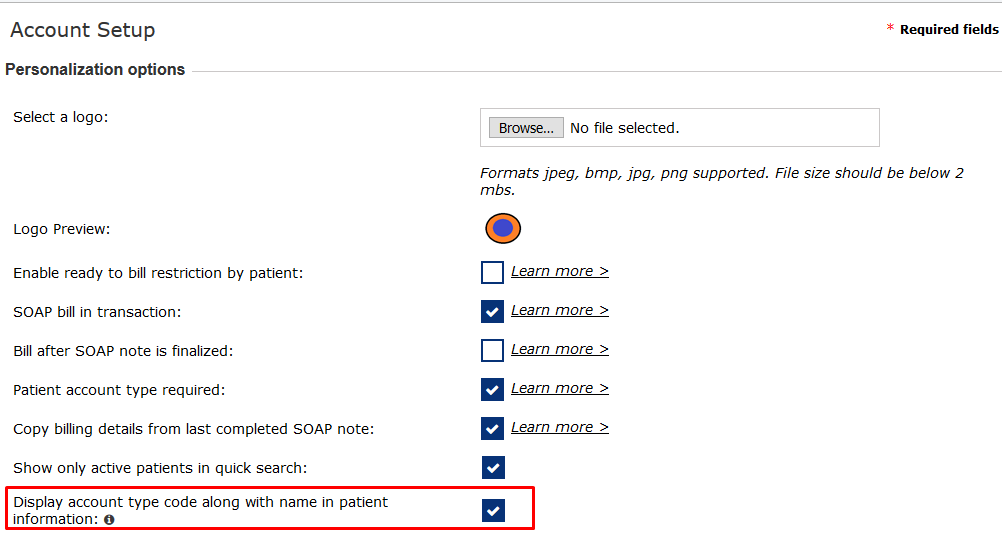Uncheck SOAP bill in transaction
The image size is (1002, 536).
pos(492,311)
